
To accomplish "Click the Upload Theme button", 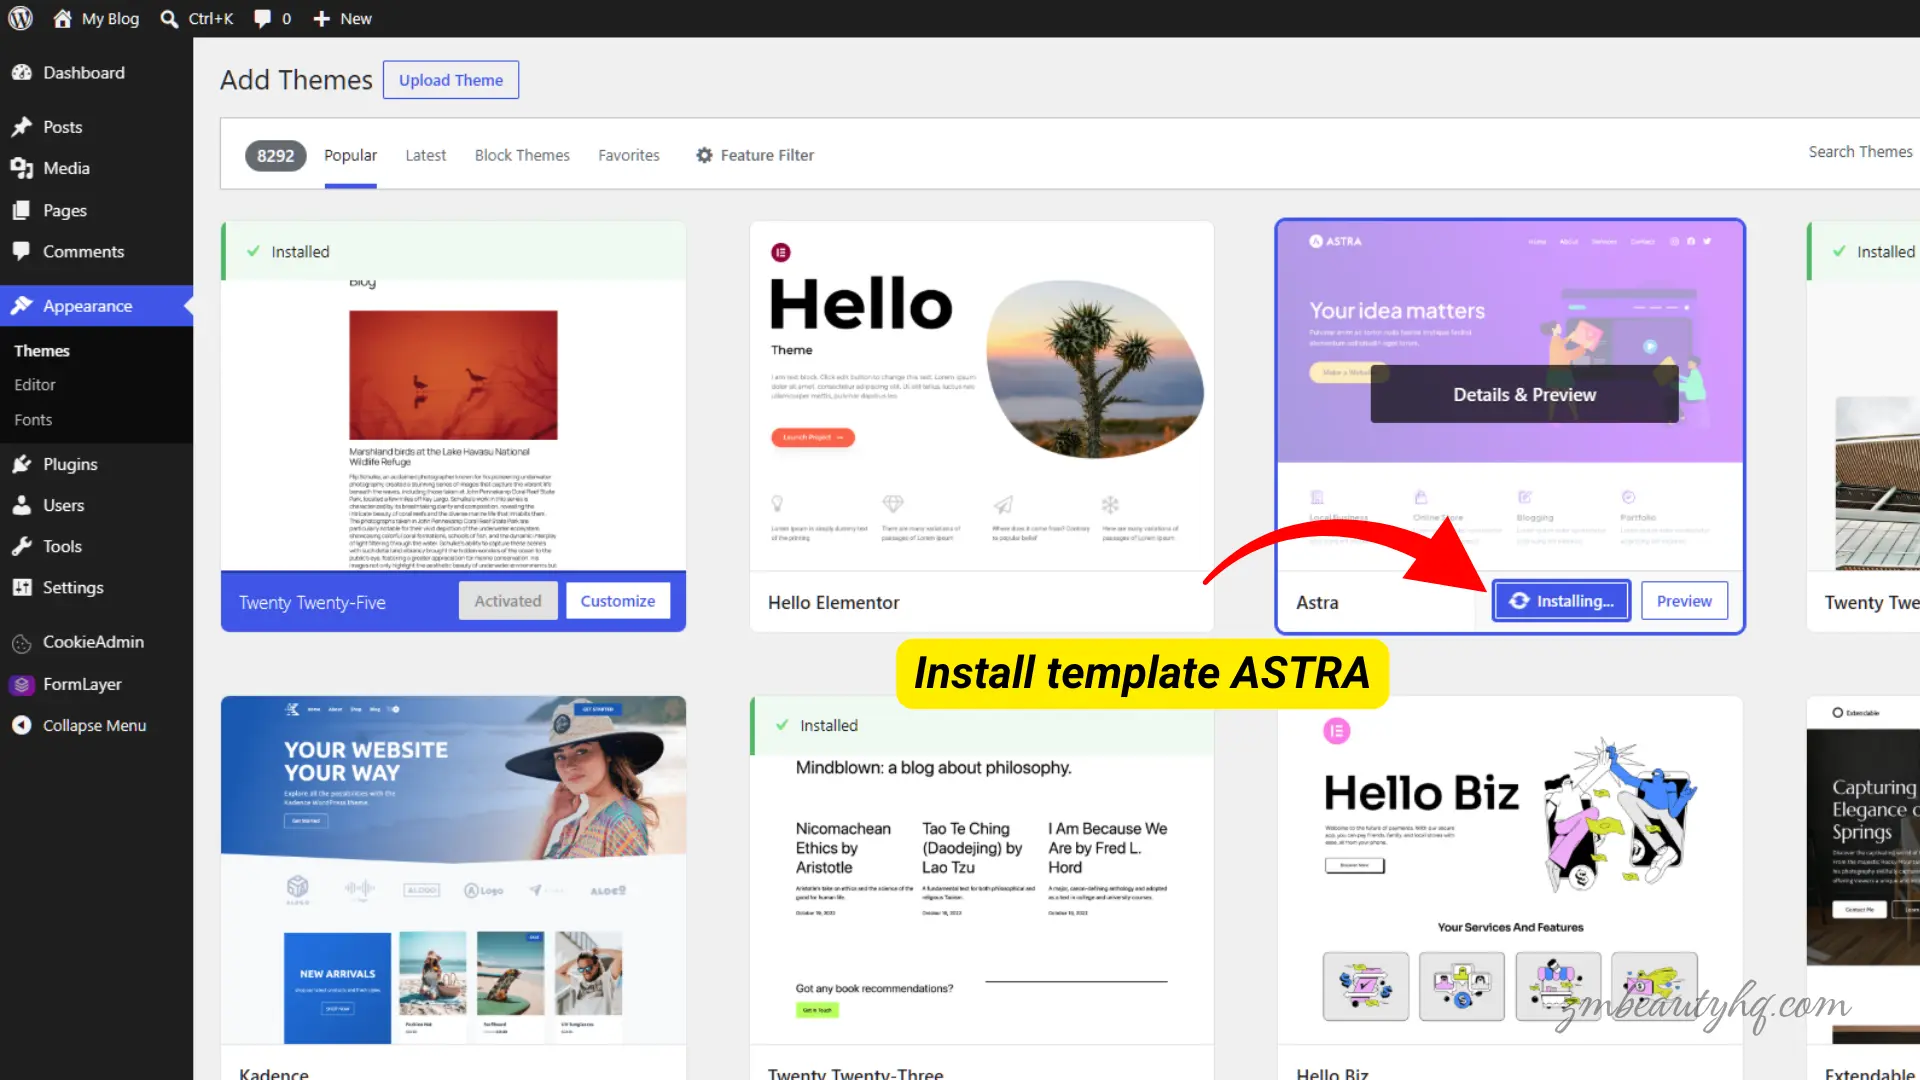I will coord(451,80).
